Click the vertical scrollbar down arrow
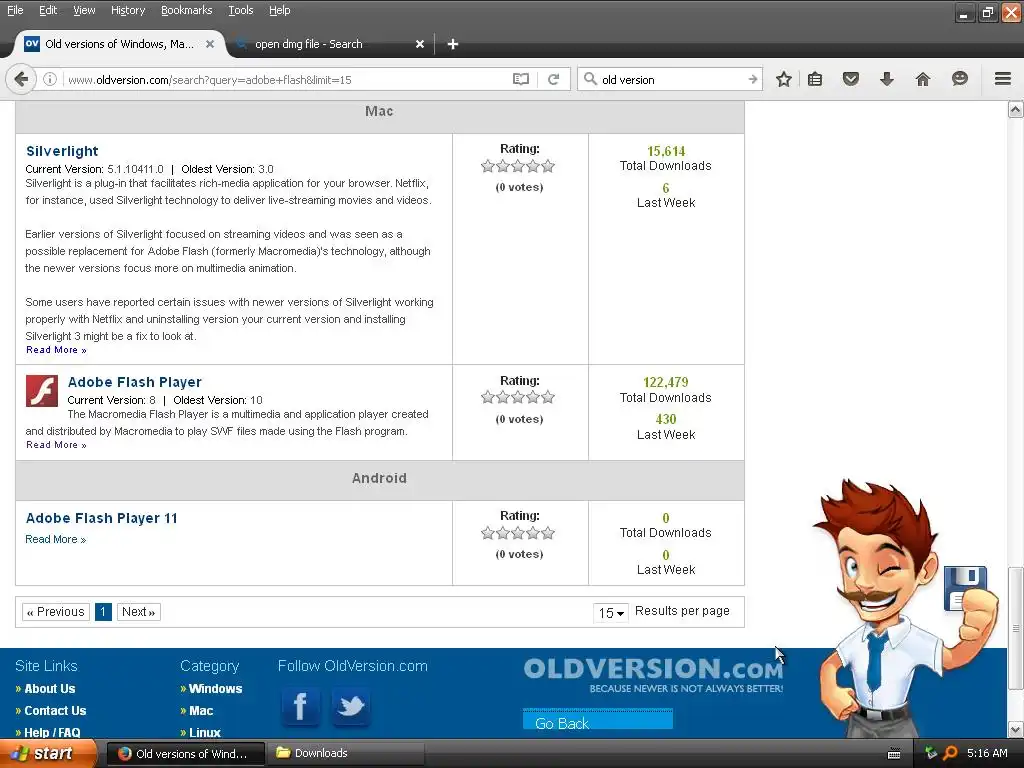The height and width of the screenshot is (768, 1024). [1016, 729]
